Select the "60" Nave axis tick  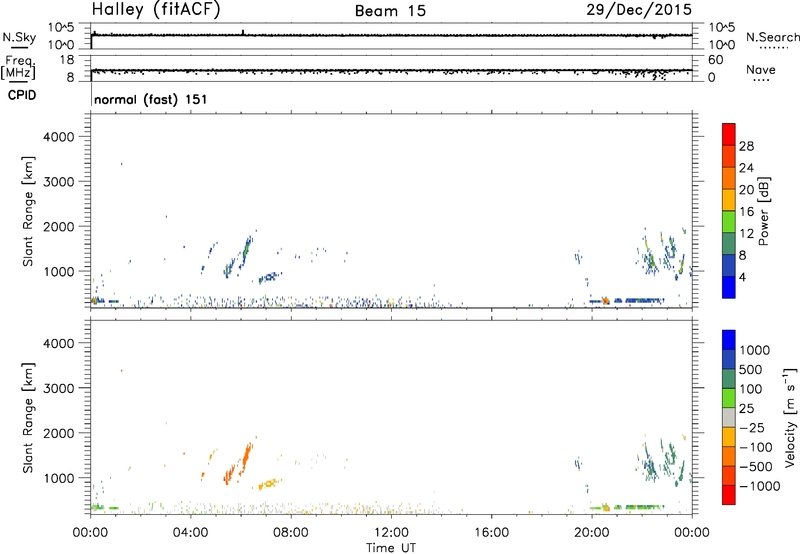pos(715,60)
